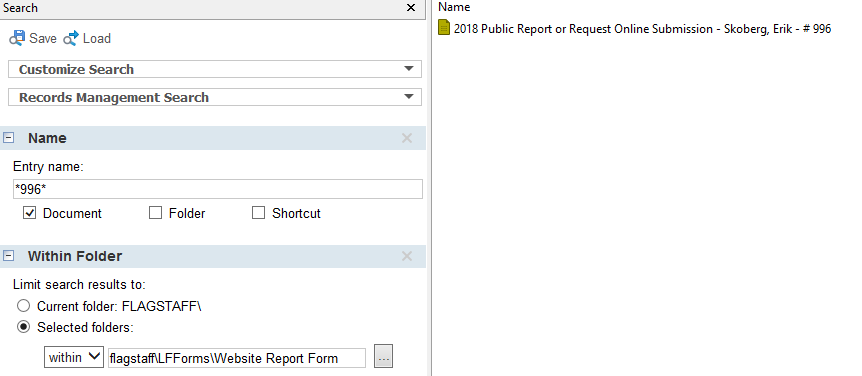
Task: Click the document icon beside the 2018 Public Report result
Action: [444, 27]
